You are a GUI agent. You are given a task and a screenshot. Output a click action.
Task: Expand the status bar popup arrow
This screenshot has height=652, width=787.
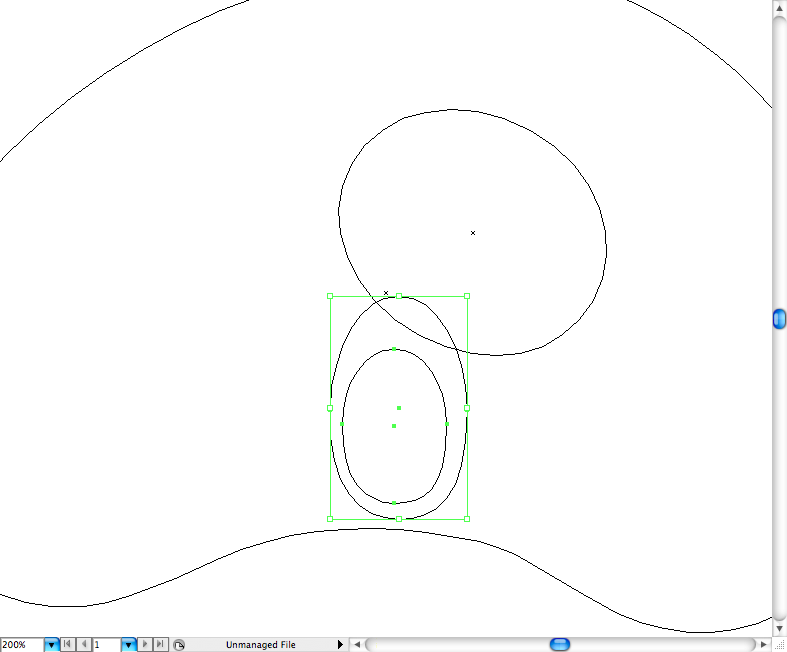pyautogui.click(x=340, y=645)
